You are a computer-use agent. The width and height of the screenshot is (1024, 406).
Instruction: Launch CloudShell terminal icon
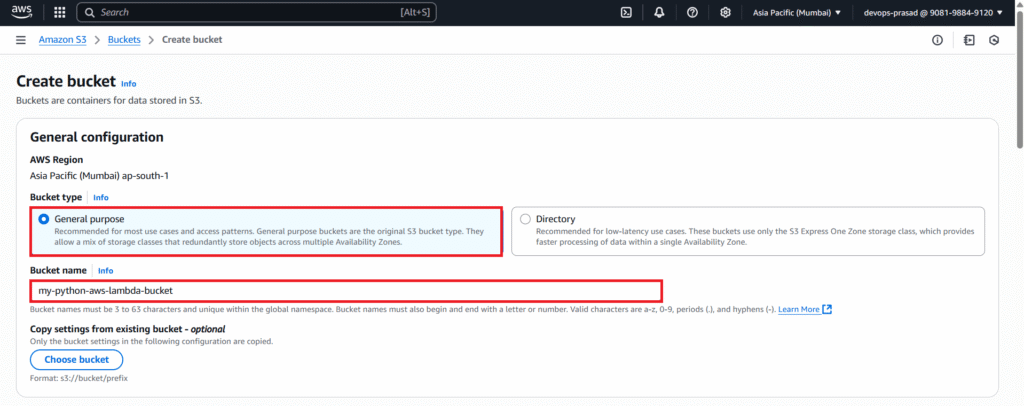(626, 12)
